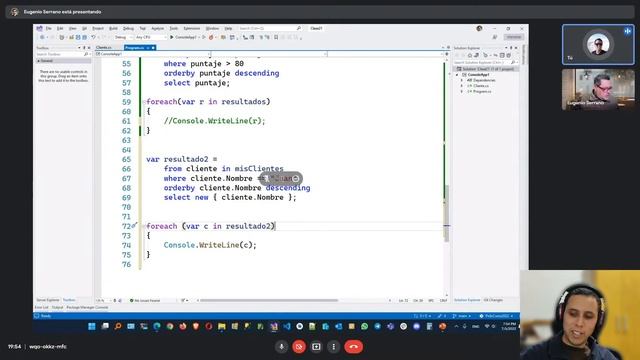Open the Project menu
The height and width of the screenshot is (360, 640).
(98, 28)
